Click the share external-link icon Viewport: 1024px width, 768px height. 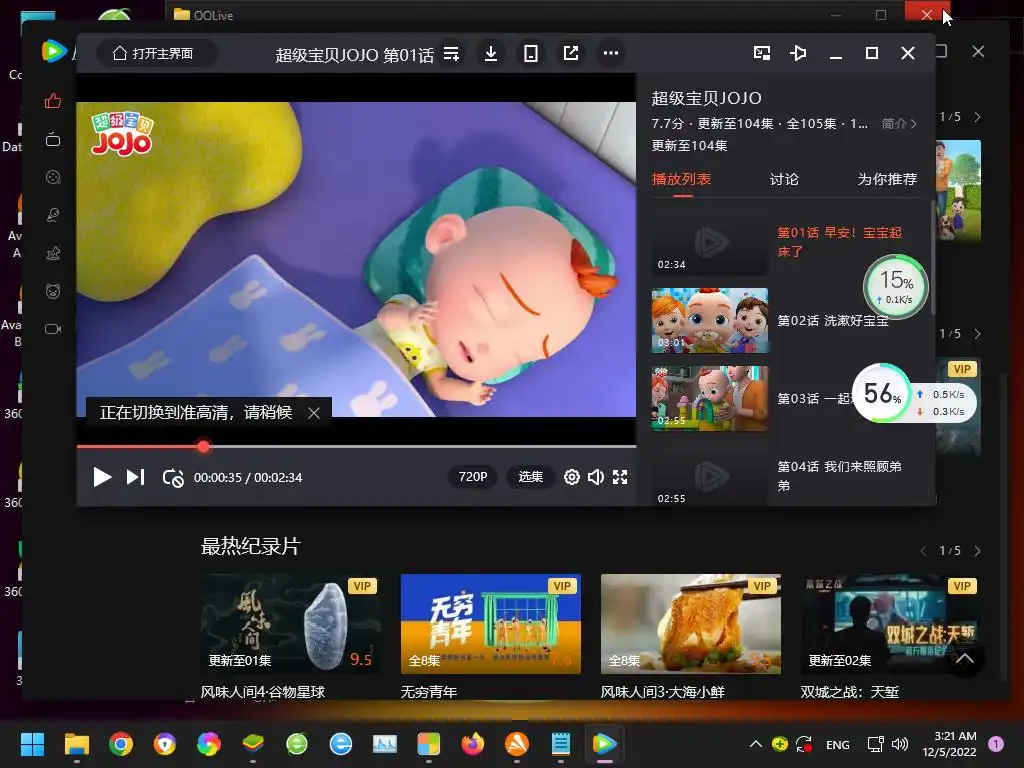tap(571, 54)
